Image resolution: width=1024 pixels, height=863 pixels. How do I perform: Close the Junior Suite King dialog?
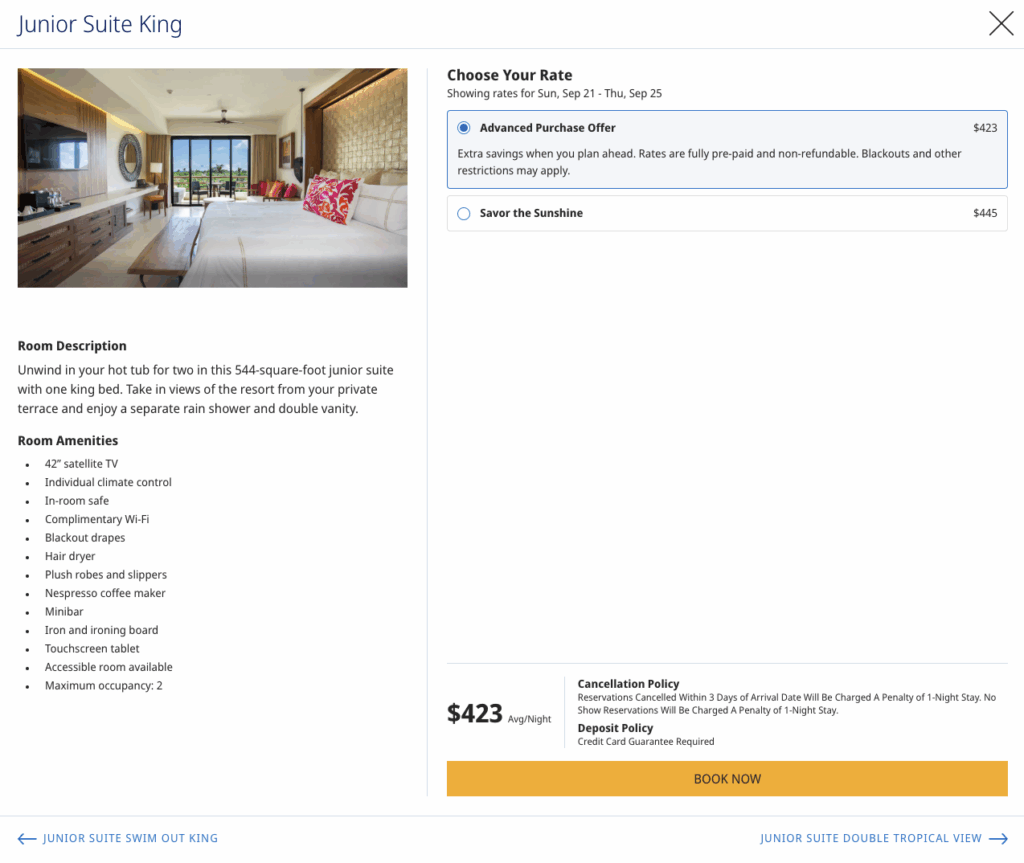(1000, 23)
